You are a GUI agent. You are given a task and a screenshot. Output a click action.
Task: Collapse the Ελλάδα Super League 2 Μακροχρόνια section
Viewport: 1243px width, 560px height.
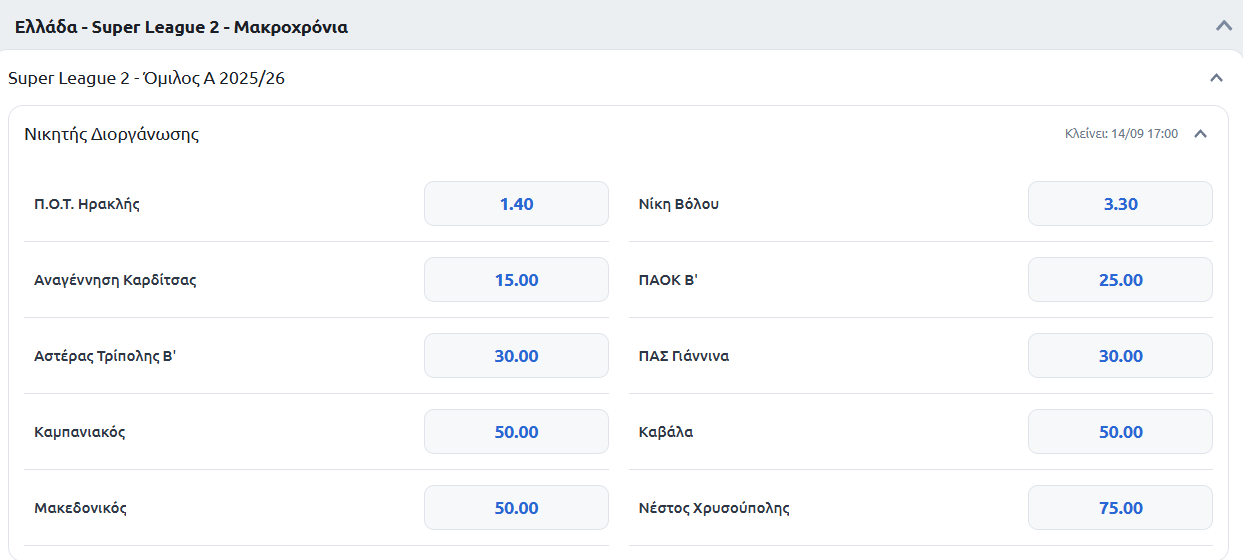tap(1223, 26)
